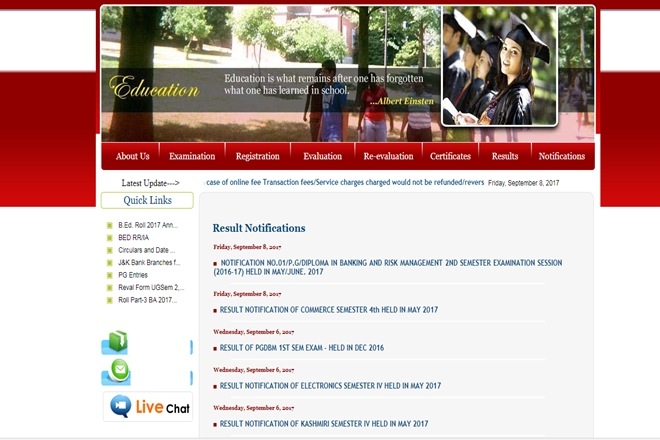
Task: Open the Results menu item
Action: click(505, 156)
